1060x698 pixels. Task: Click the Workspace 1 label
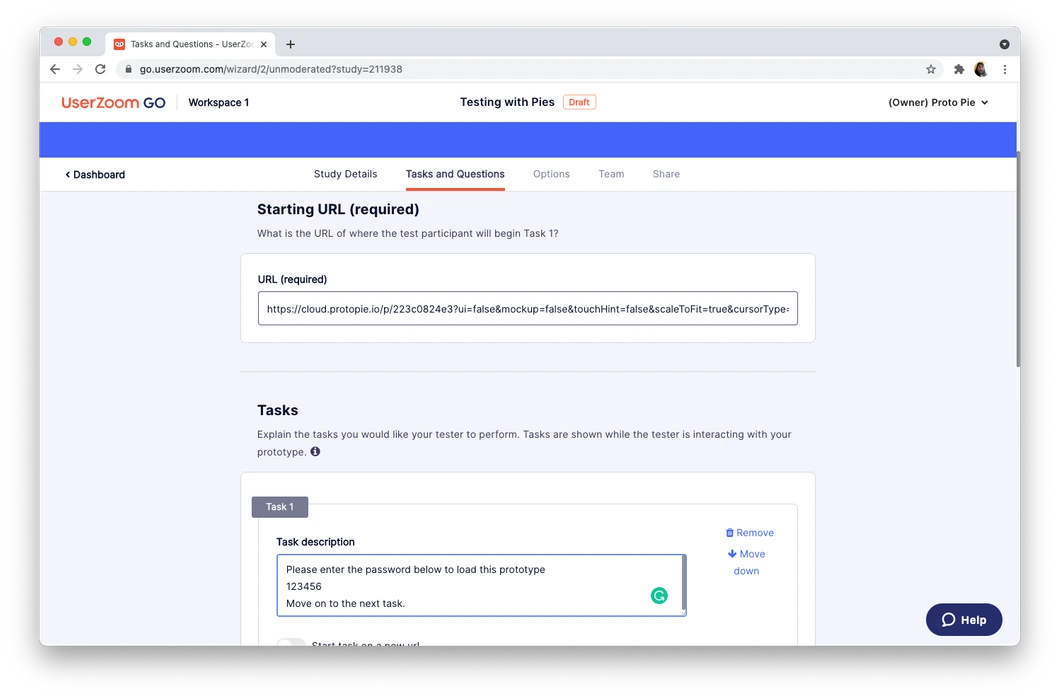click(218, 103)
